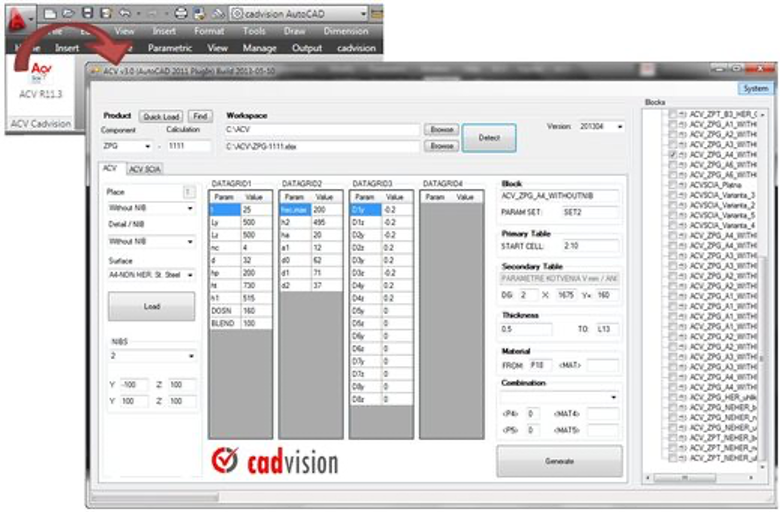Open the Version 201304 dropdown
780x512 pixels.
pos(601,127)
